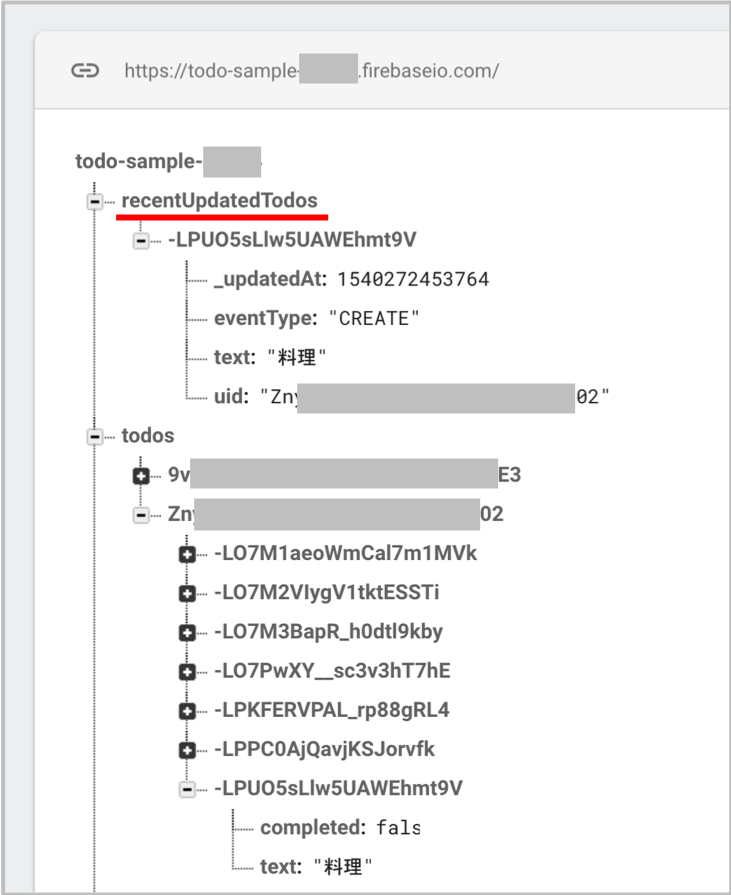Click the uid key label
Screen dimensions: 731x895
(231, 396)
